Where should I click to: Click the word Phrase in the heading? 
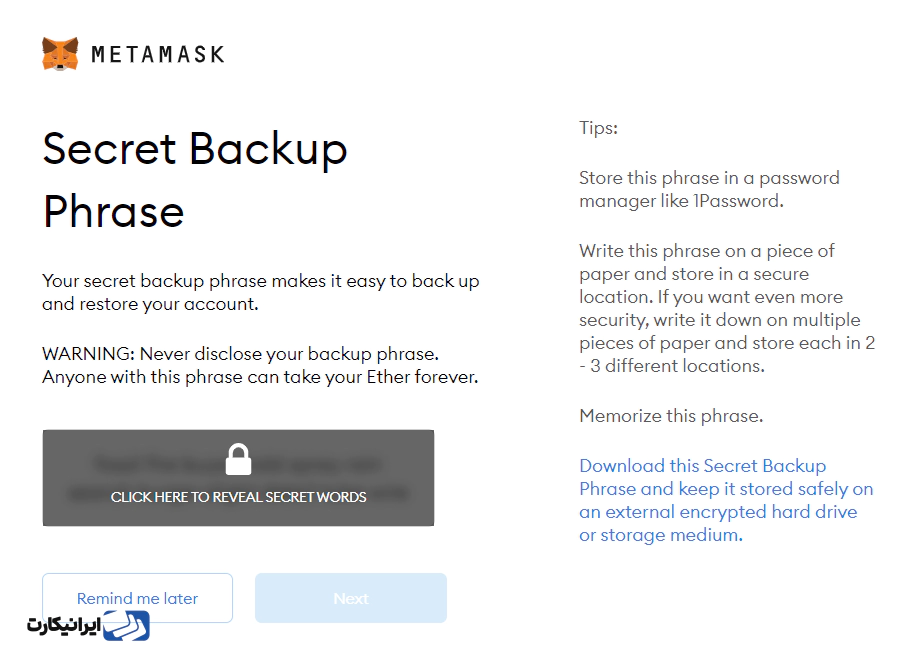point(114,212)
